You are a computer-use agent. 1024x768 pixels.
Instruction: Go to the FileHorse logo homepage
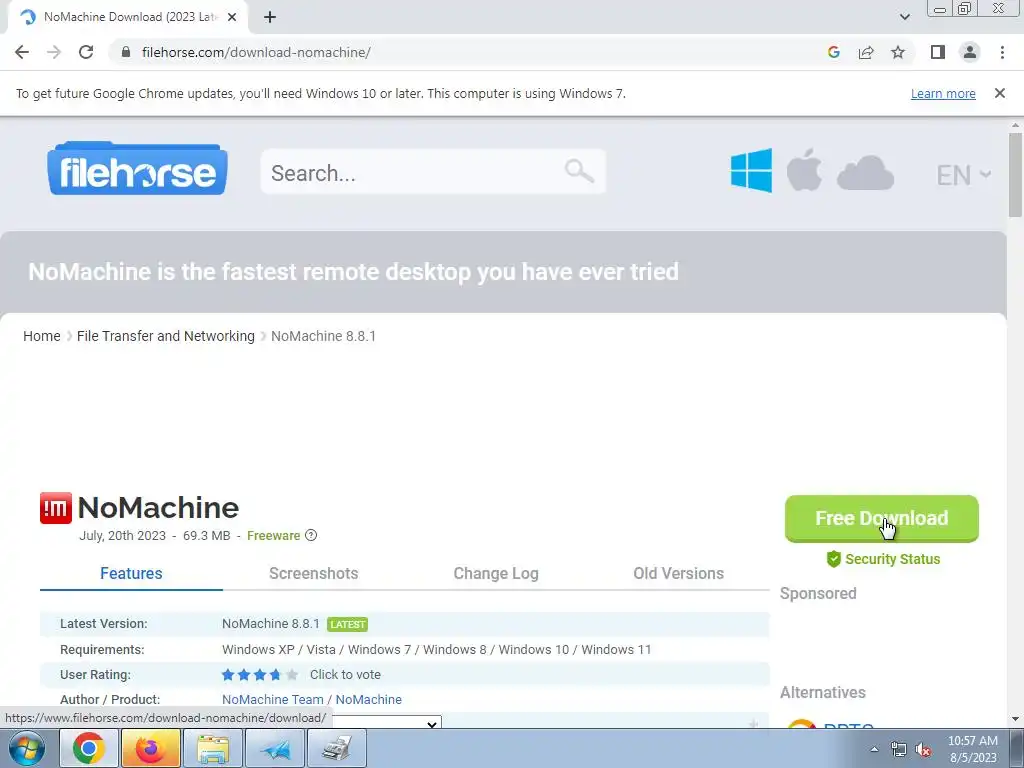tap(137, 168)
